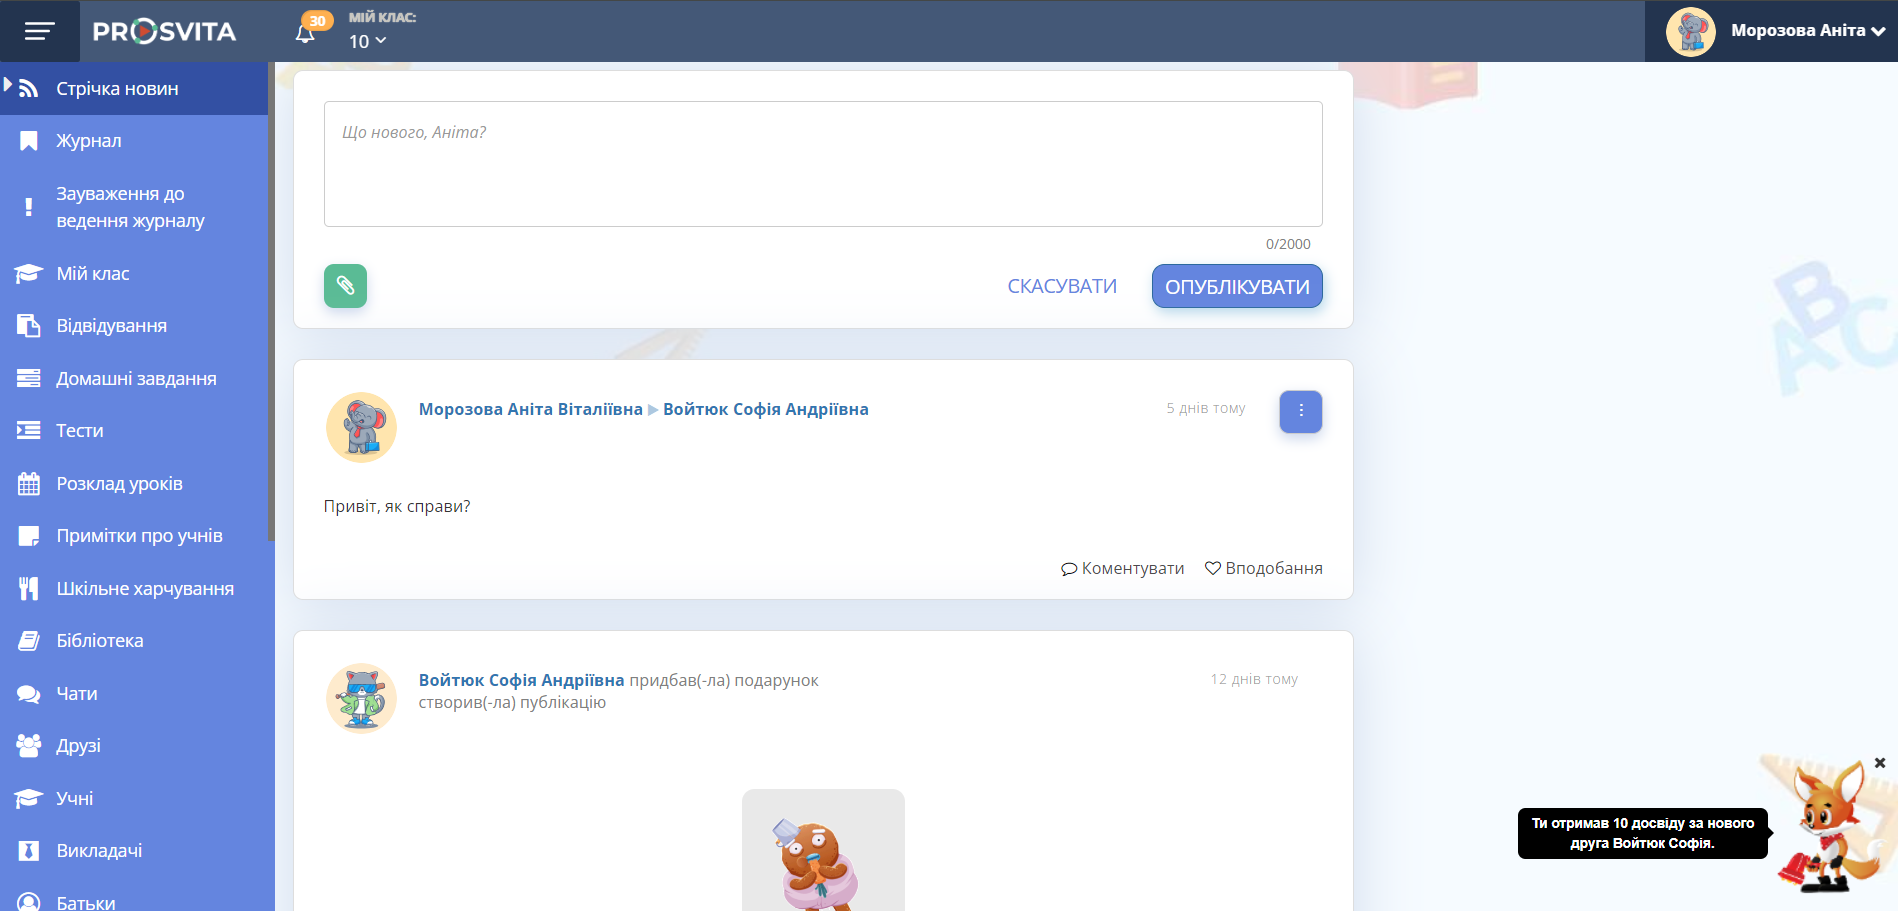
Task: Open Войтюк Софія Андріївна profile link
Action: [x=765, y=409]
